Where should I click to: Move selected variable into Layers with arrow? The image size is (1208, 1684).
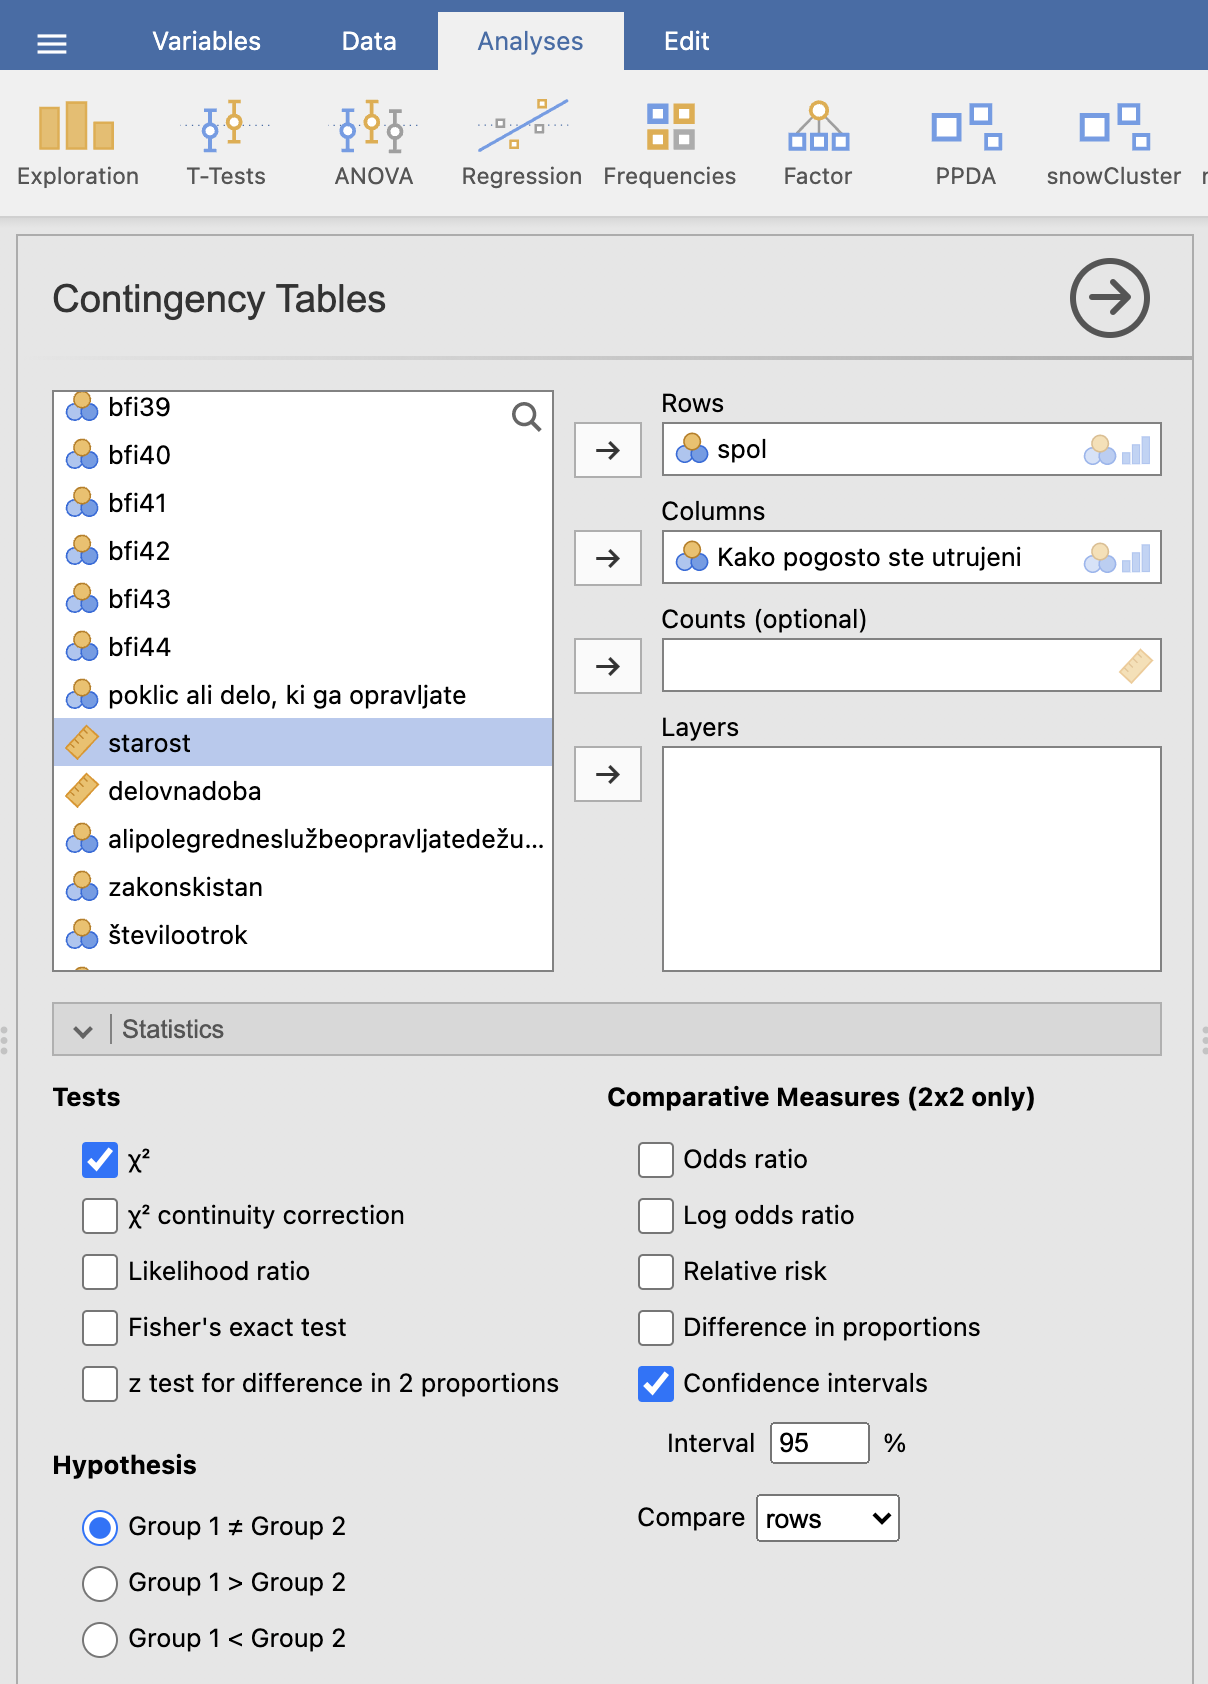coord(608,774)
